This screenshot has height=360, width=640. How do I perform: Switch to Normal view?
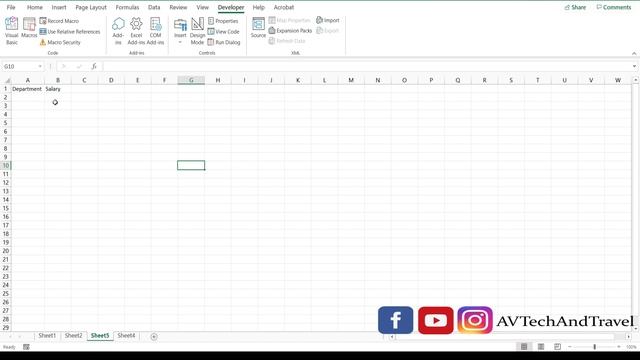[524, 347]
